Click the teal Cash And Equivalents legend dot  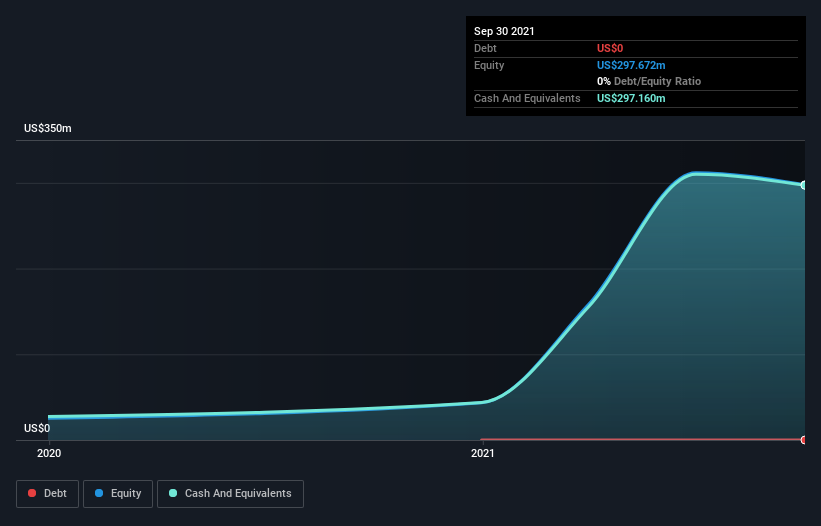click(173, 493)
